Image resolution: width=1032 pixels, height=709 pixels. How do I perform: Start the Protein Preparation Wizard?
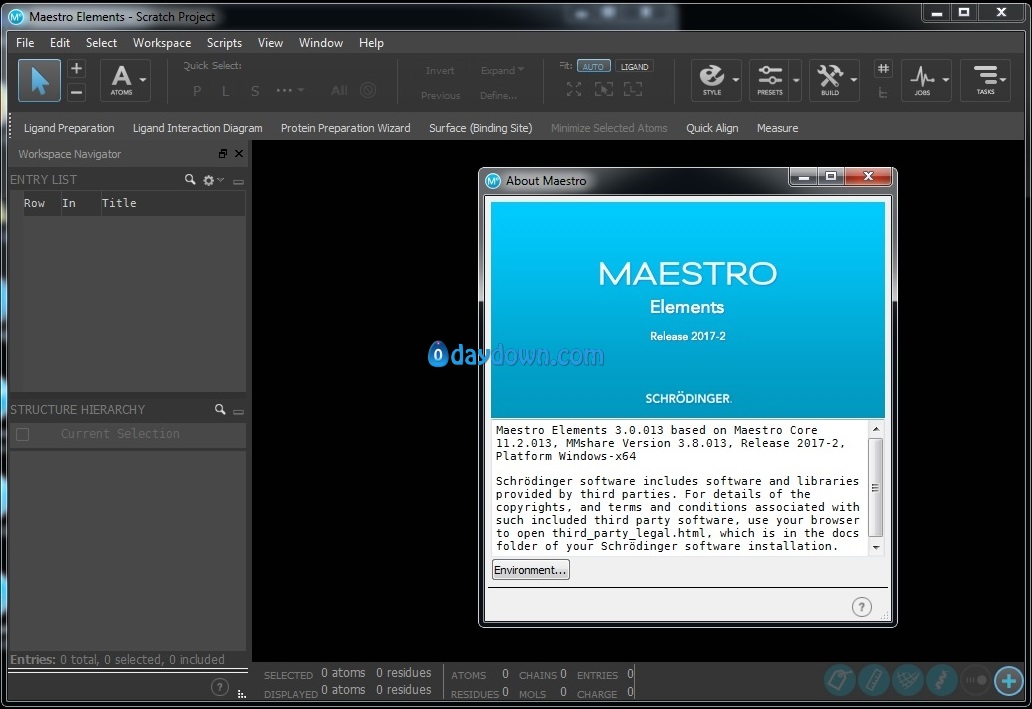(346, 128)
